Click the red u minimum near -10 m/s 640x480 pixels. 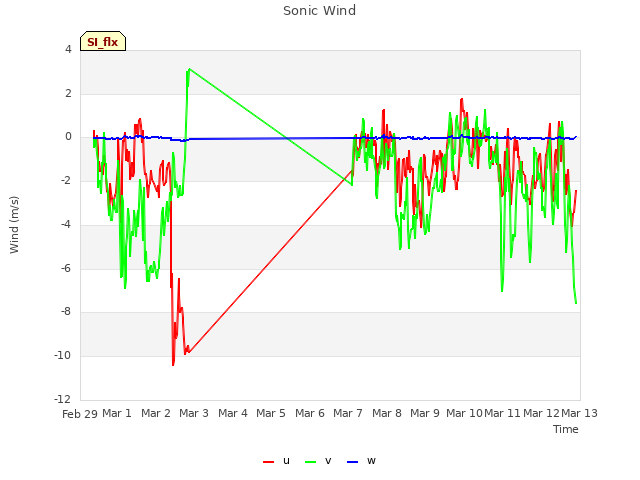(173, 364)
